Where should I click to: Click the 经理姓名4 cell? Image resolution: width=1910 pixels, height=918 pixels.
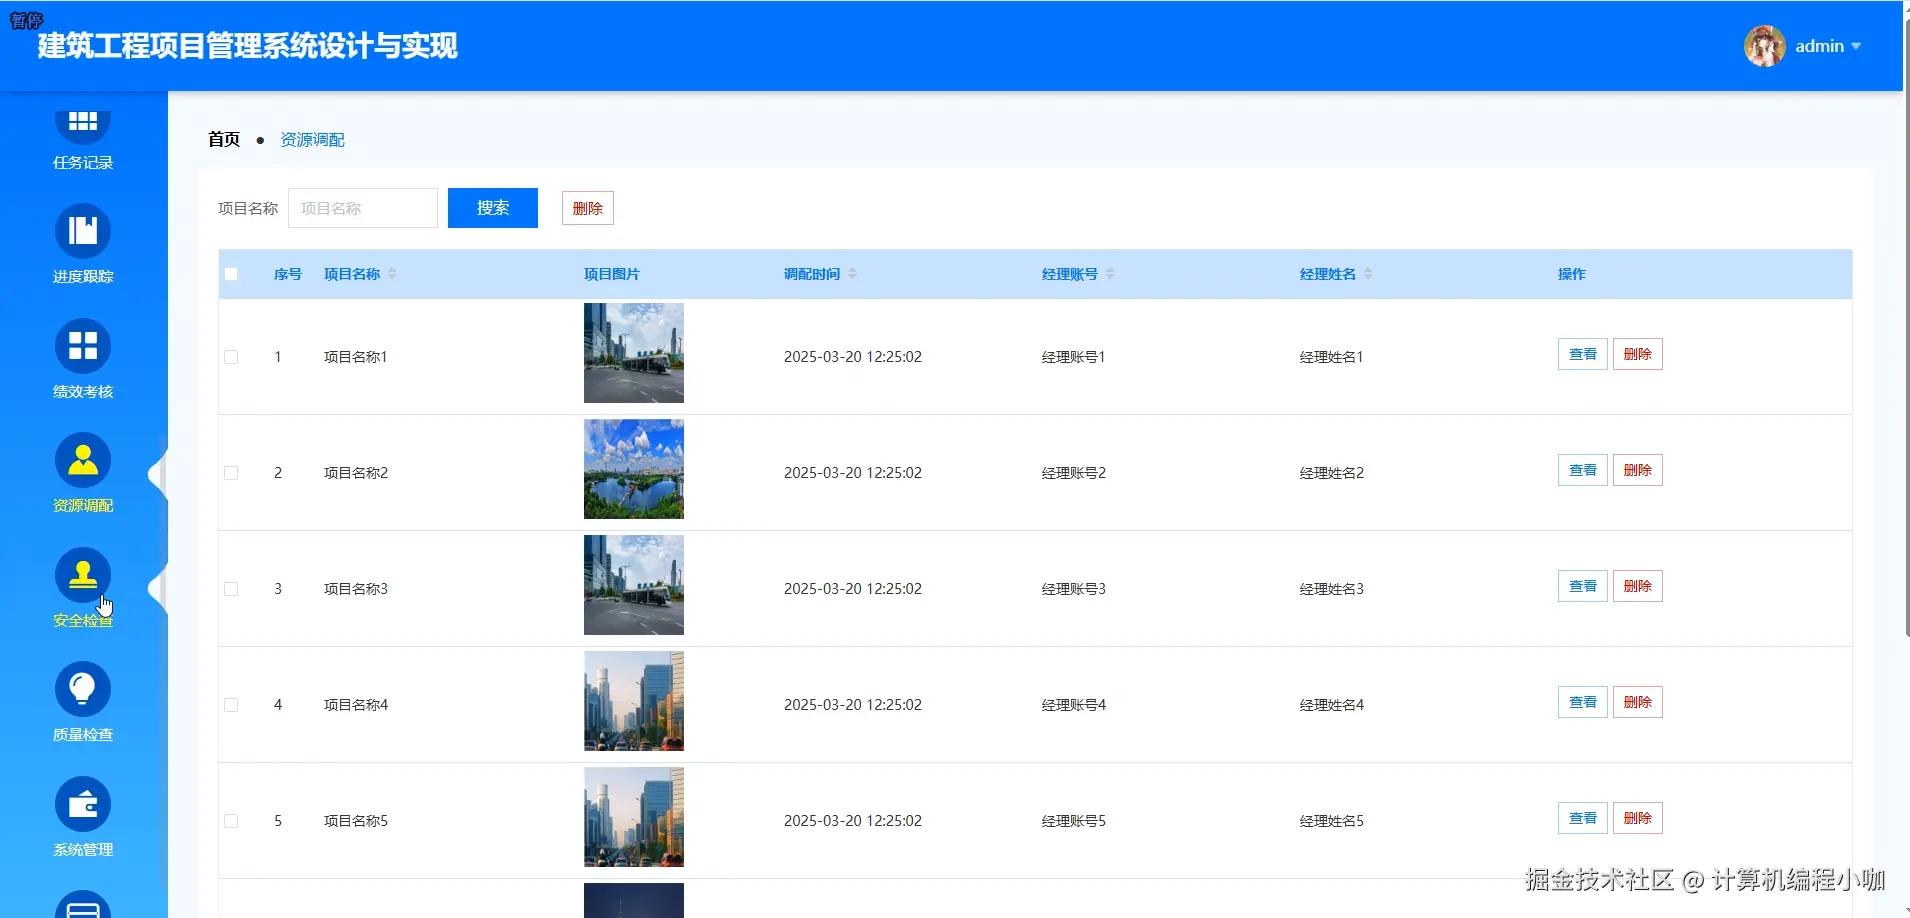coord(1332,705)
